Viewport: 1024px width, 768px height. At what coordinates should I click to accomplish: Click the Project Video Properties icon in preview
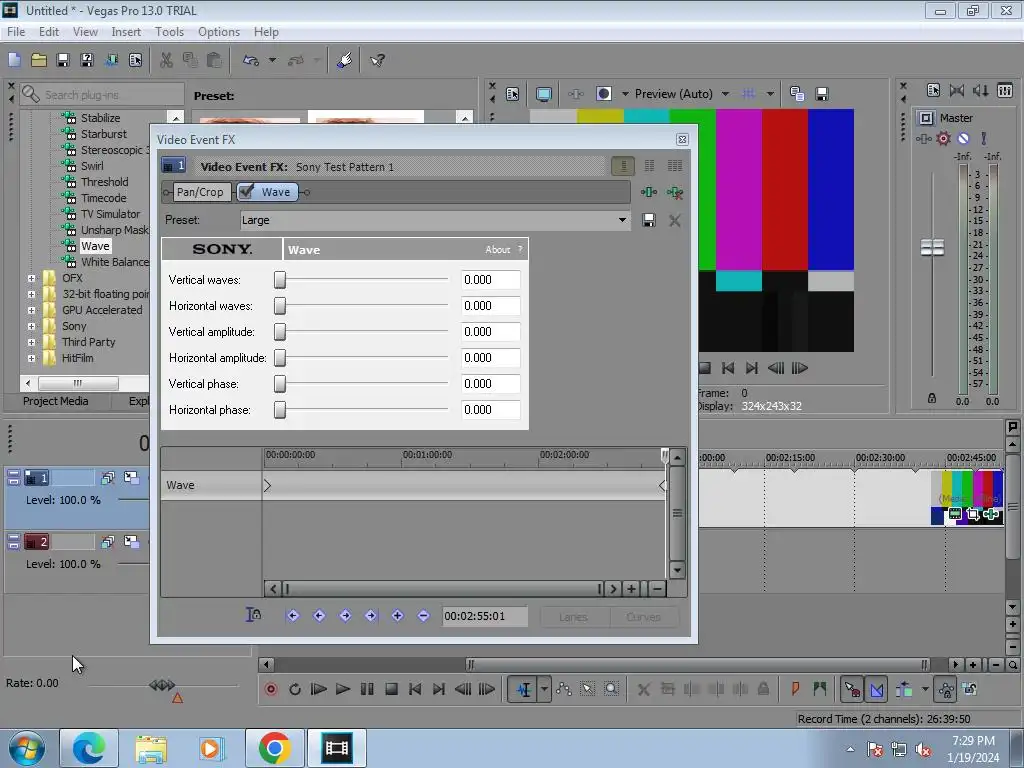pos(513,94)
